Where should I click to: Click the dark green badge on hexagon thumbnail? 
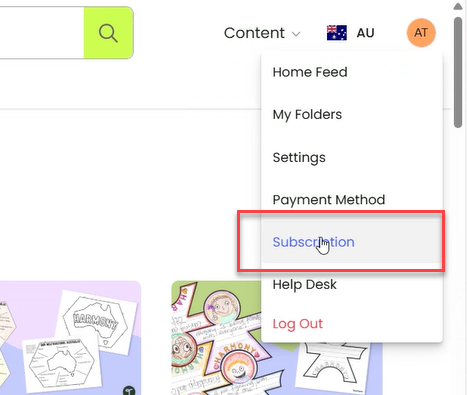pos(129,391)
